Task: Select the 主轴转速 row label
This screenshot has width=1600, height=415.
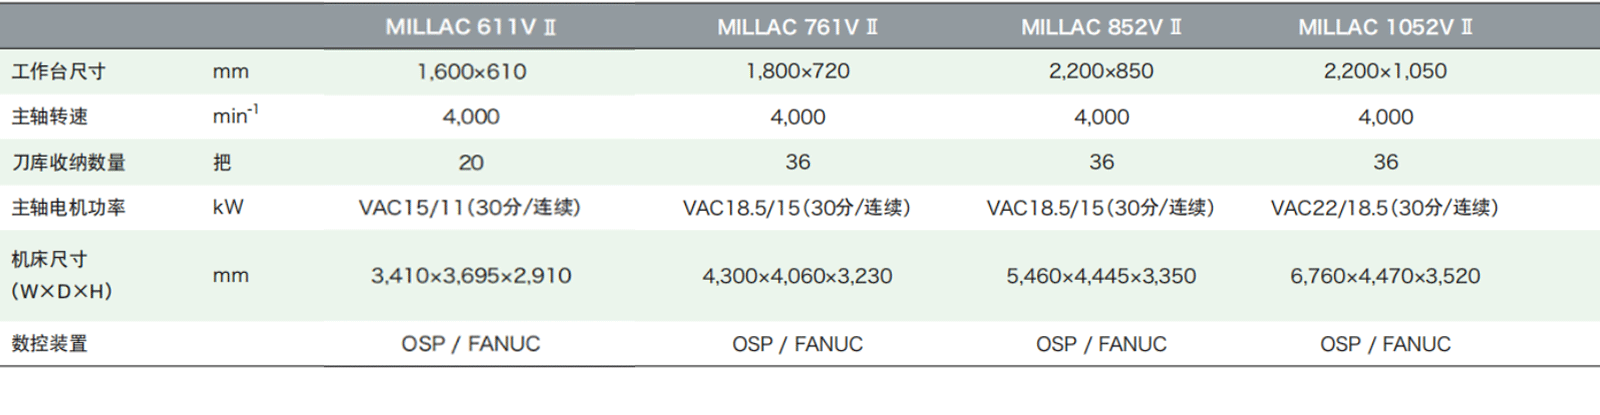Action: 50,117
